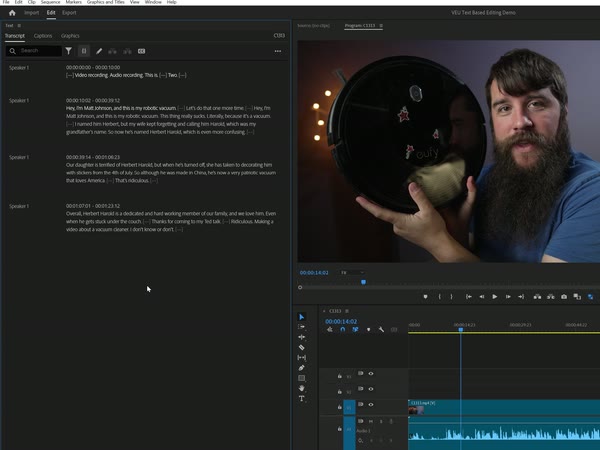The height and width of the screenshot is (450, 600).
Task: Click the Lift button in Program monitor
Action: point(537,297)
